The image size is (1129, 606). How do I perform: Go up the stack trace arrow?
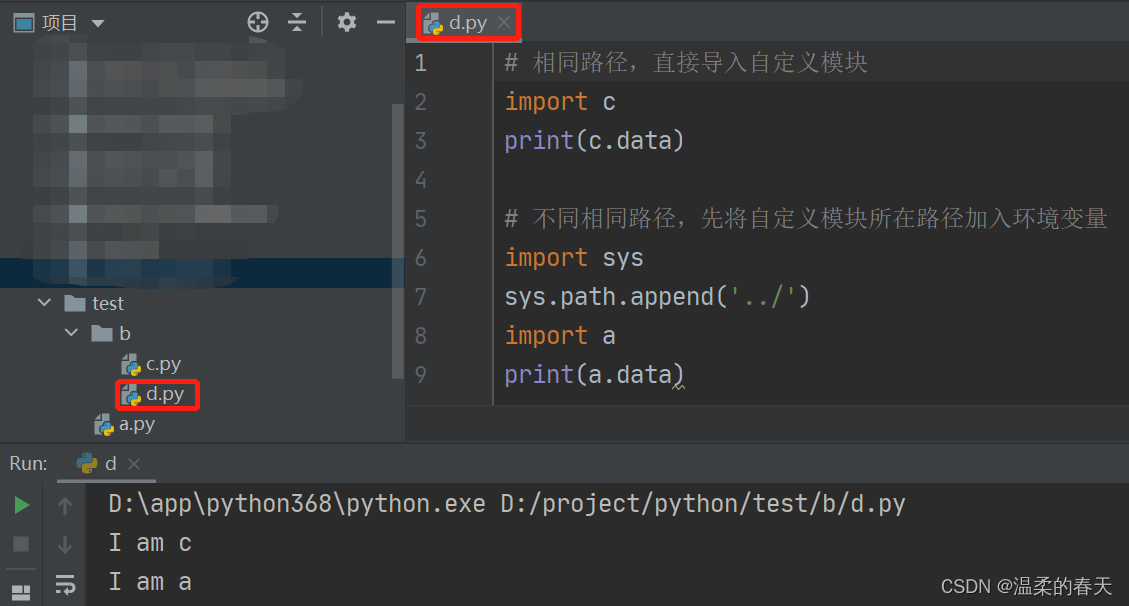65,506
